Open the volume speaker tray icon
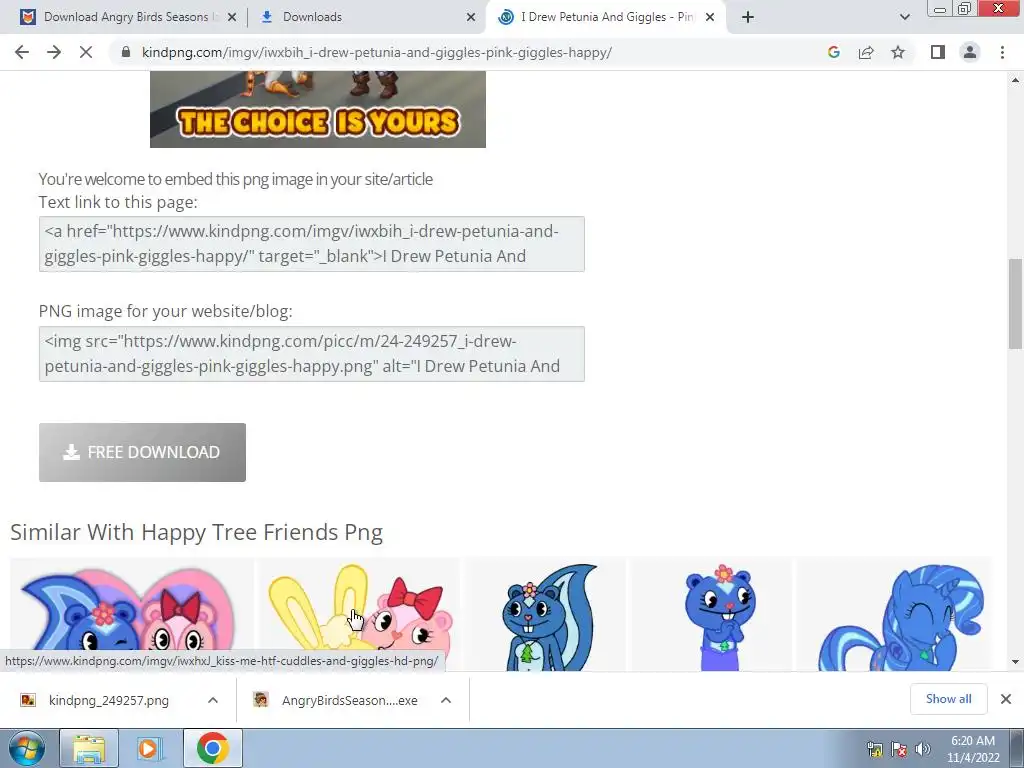 click(923, 748)
